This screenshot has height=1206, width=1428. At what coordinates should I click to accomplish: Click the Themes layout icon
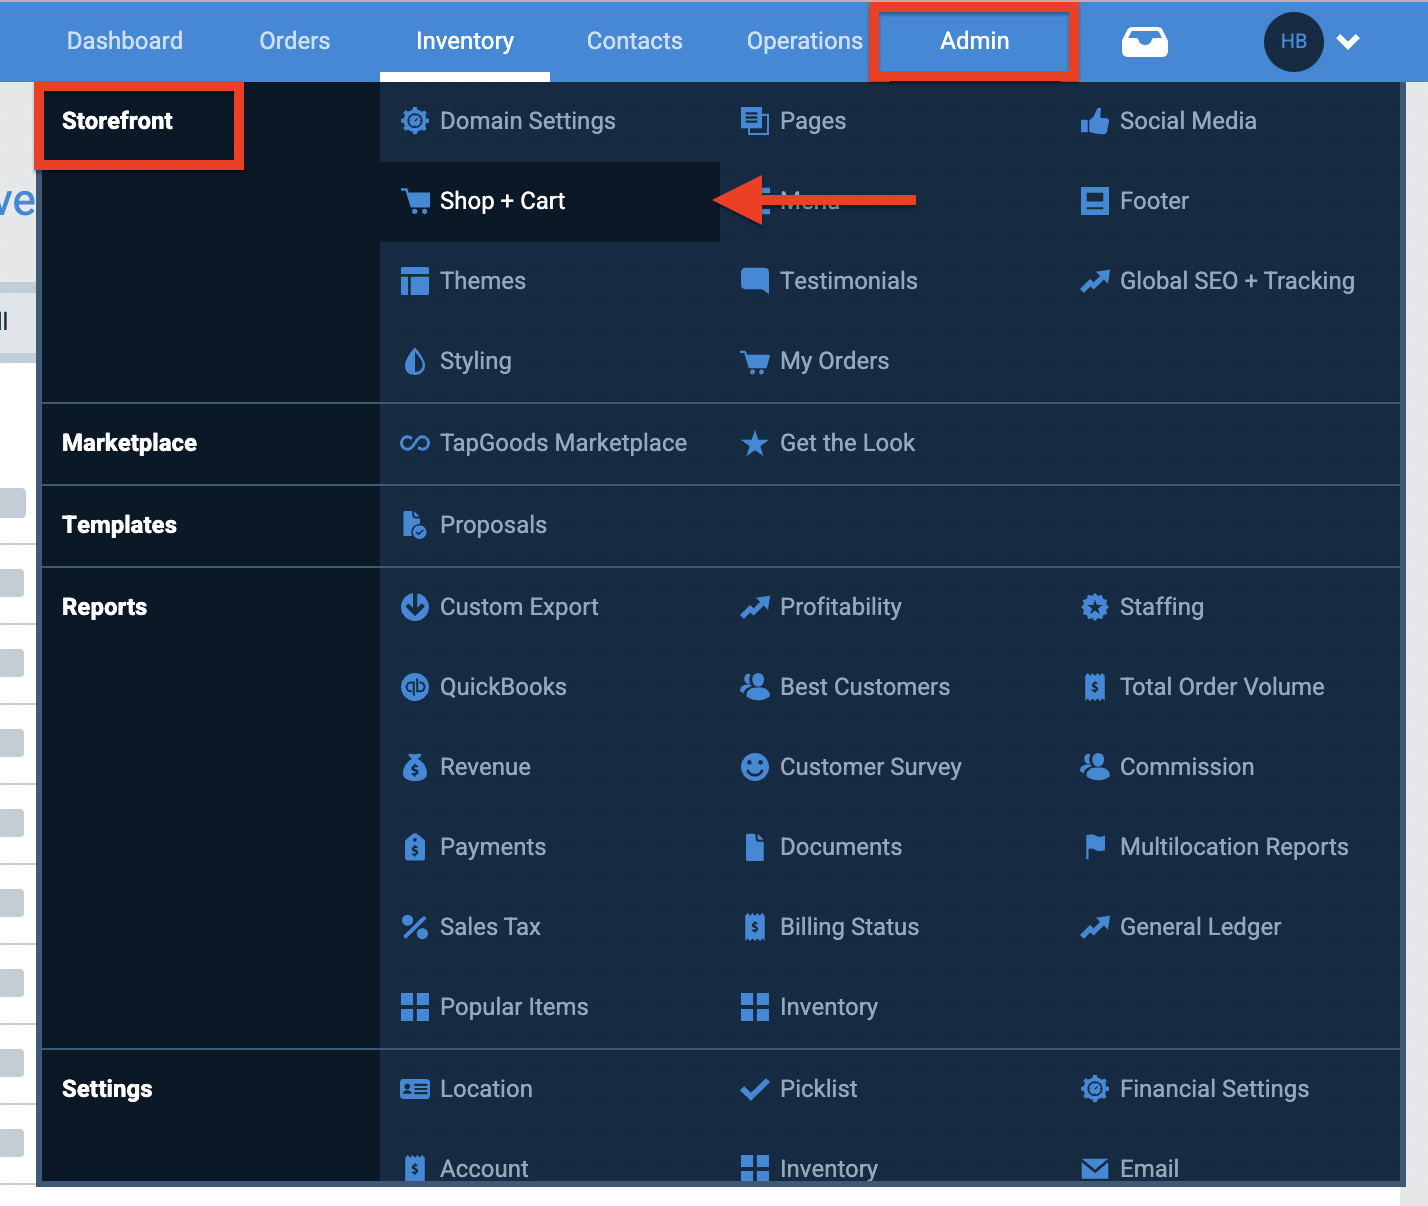click(414, 281)
